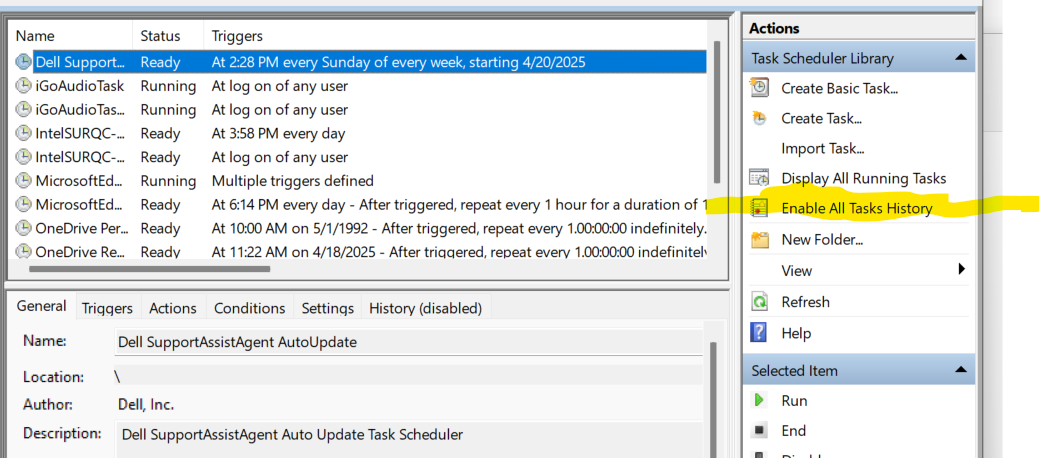Click Help in Actions pane
Screen dimensions: 1041x458
pyautogui.click(x=796, y=333)
